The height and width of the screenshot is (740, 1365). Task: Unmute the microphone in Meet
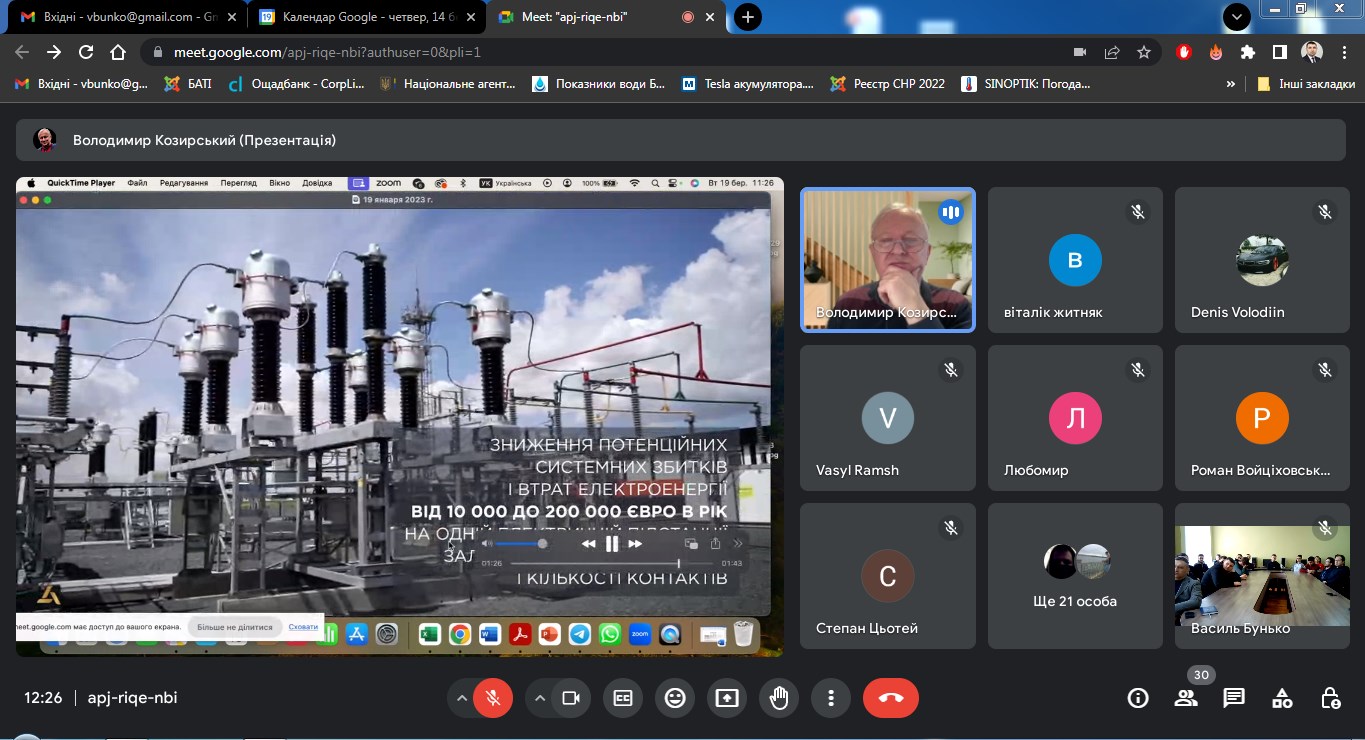click(493, 698)
